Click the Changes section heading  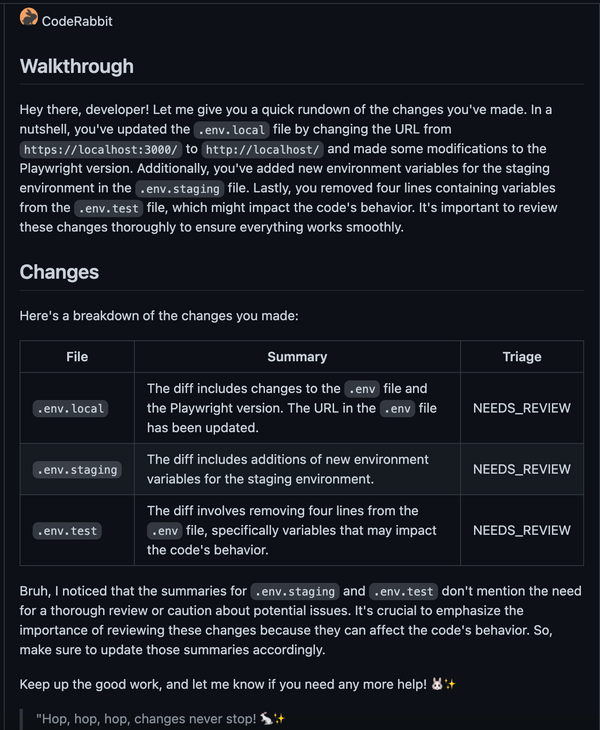tap(59, 272)
